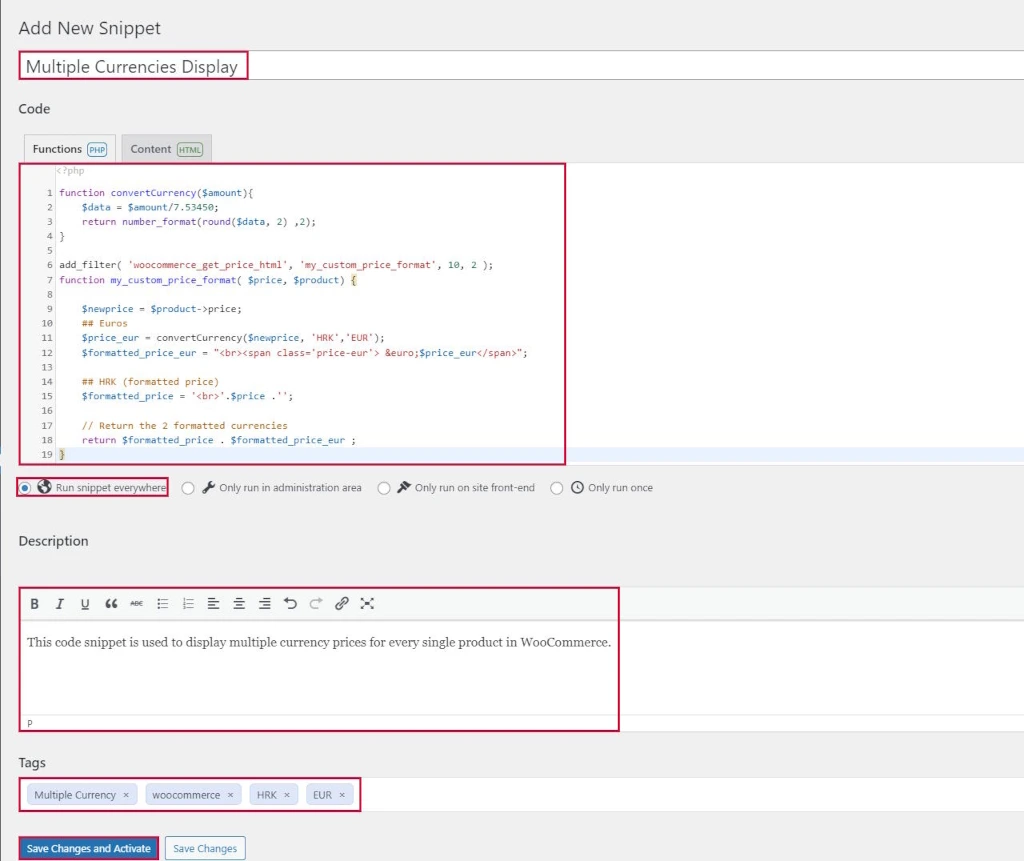Create a numbered list in description

(x=188, y=603)
